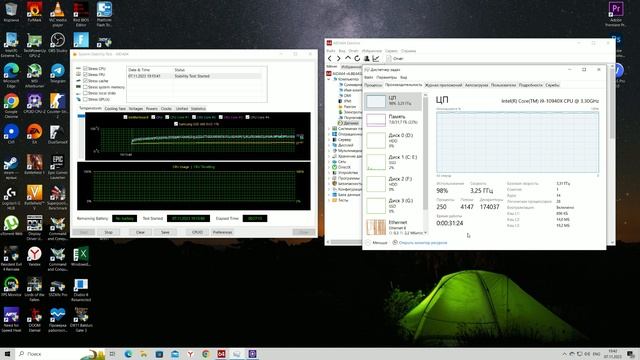Screen dimensions: 640x360
Task: Toggle Samsung SSD graph checkbox
Action: [176, 124]
